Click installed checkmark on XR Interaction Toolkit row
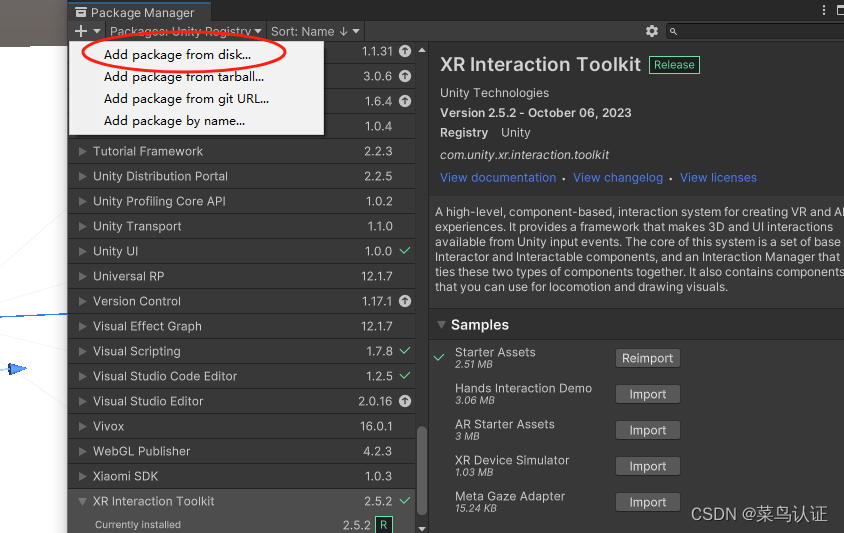This screenshot has width=844, height=533. [x=405, y=501]
